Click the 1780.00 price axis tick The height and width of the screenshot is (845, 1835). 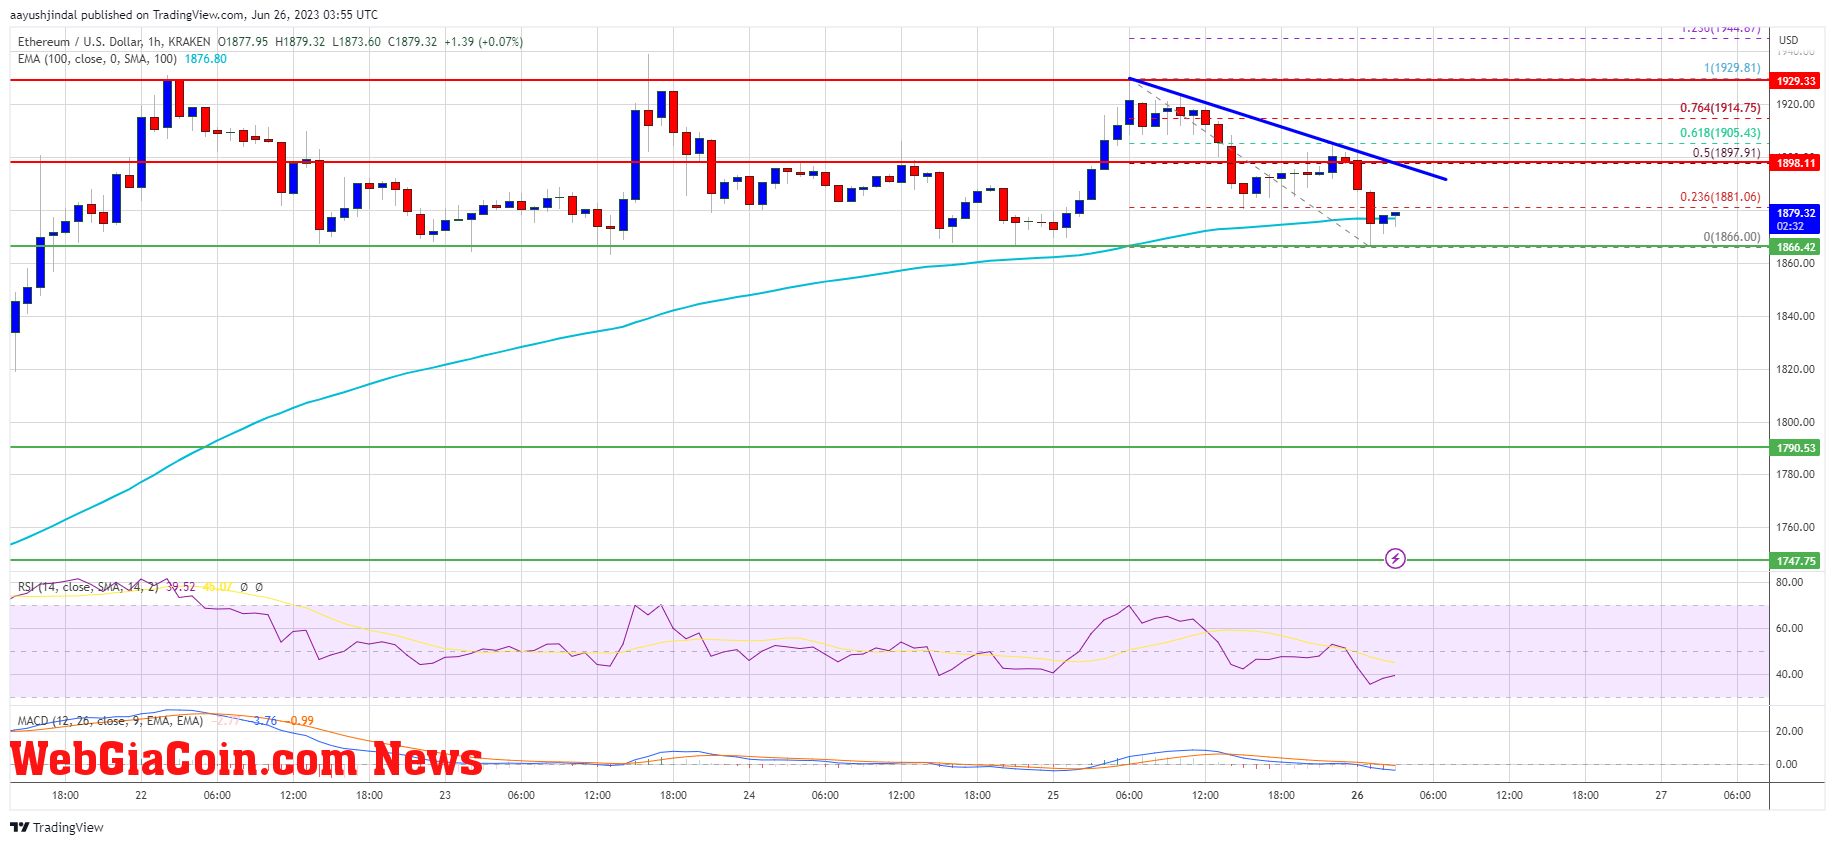(x=1796, y=474)
